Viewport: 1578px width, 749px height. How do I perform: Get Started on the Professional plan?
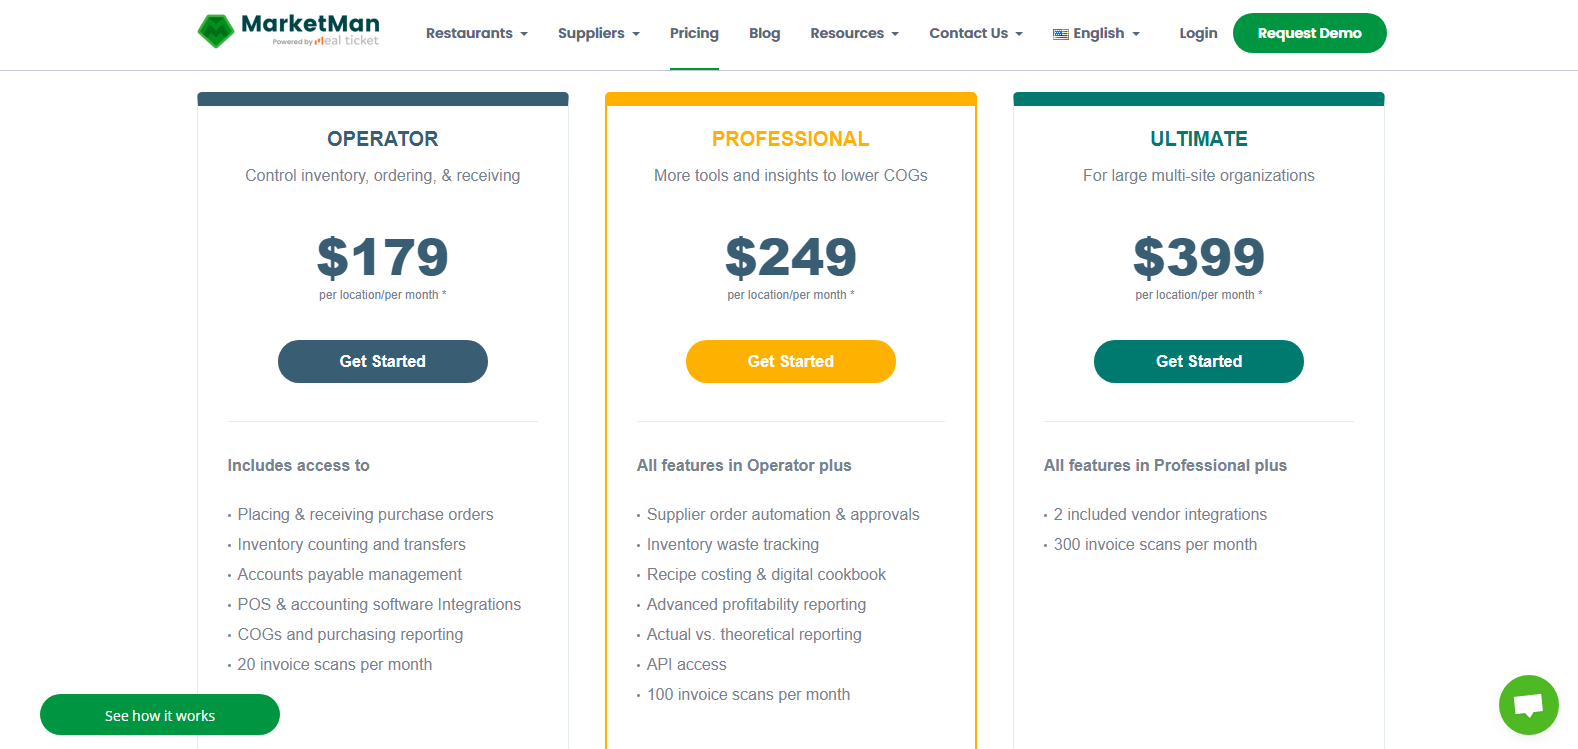[x=790, y=361]
